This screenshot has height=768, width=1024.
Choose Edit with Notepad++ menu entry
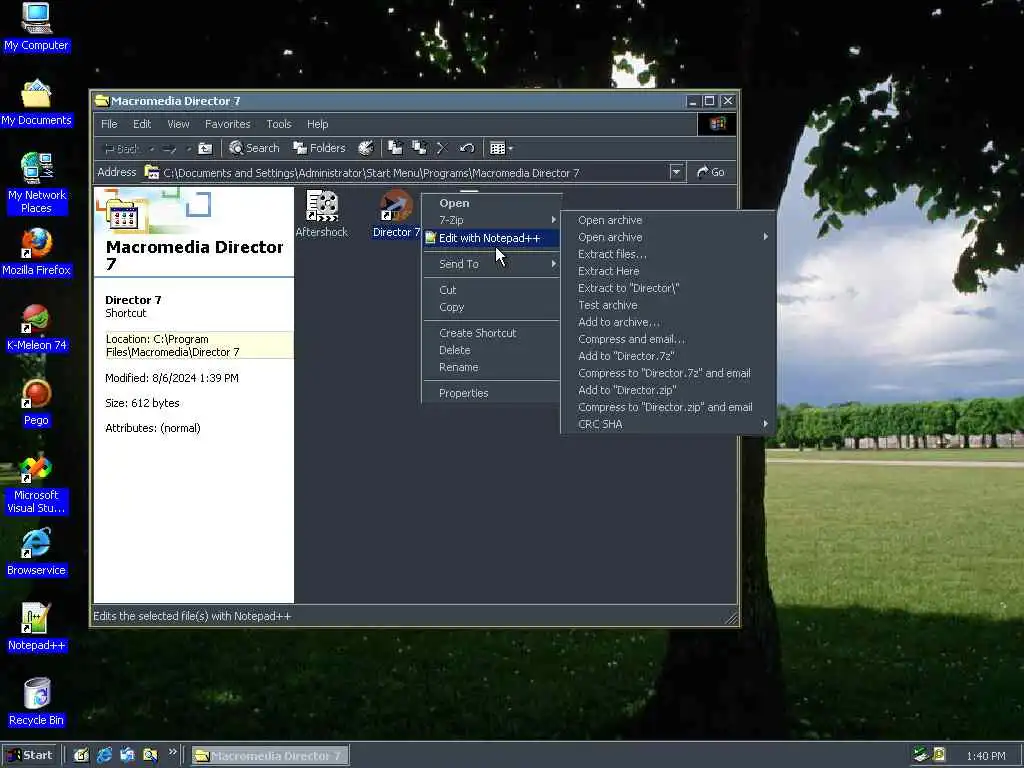491,238
